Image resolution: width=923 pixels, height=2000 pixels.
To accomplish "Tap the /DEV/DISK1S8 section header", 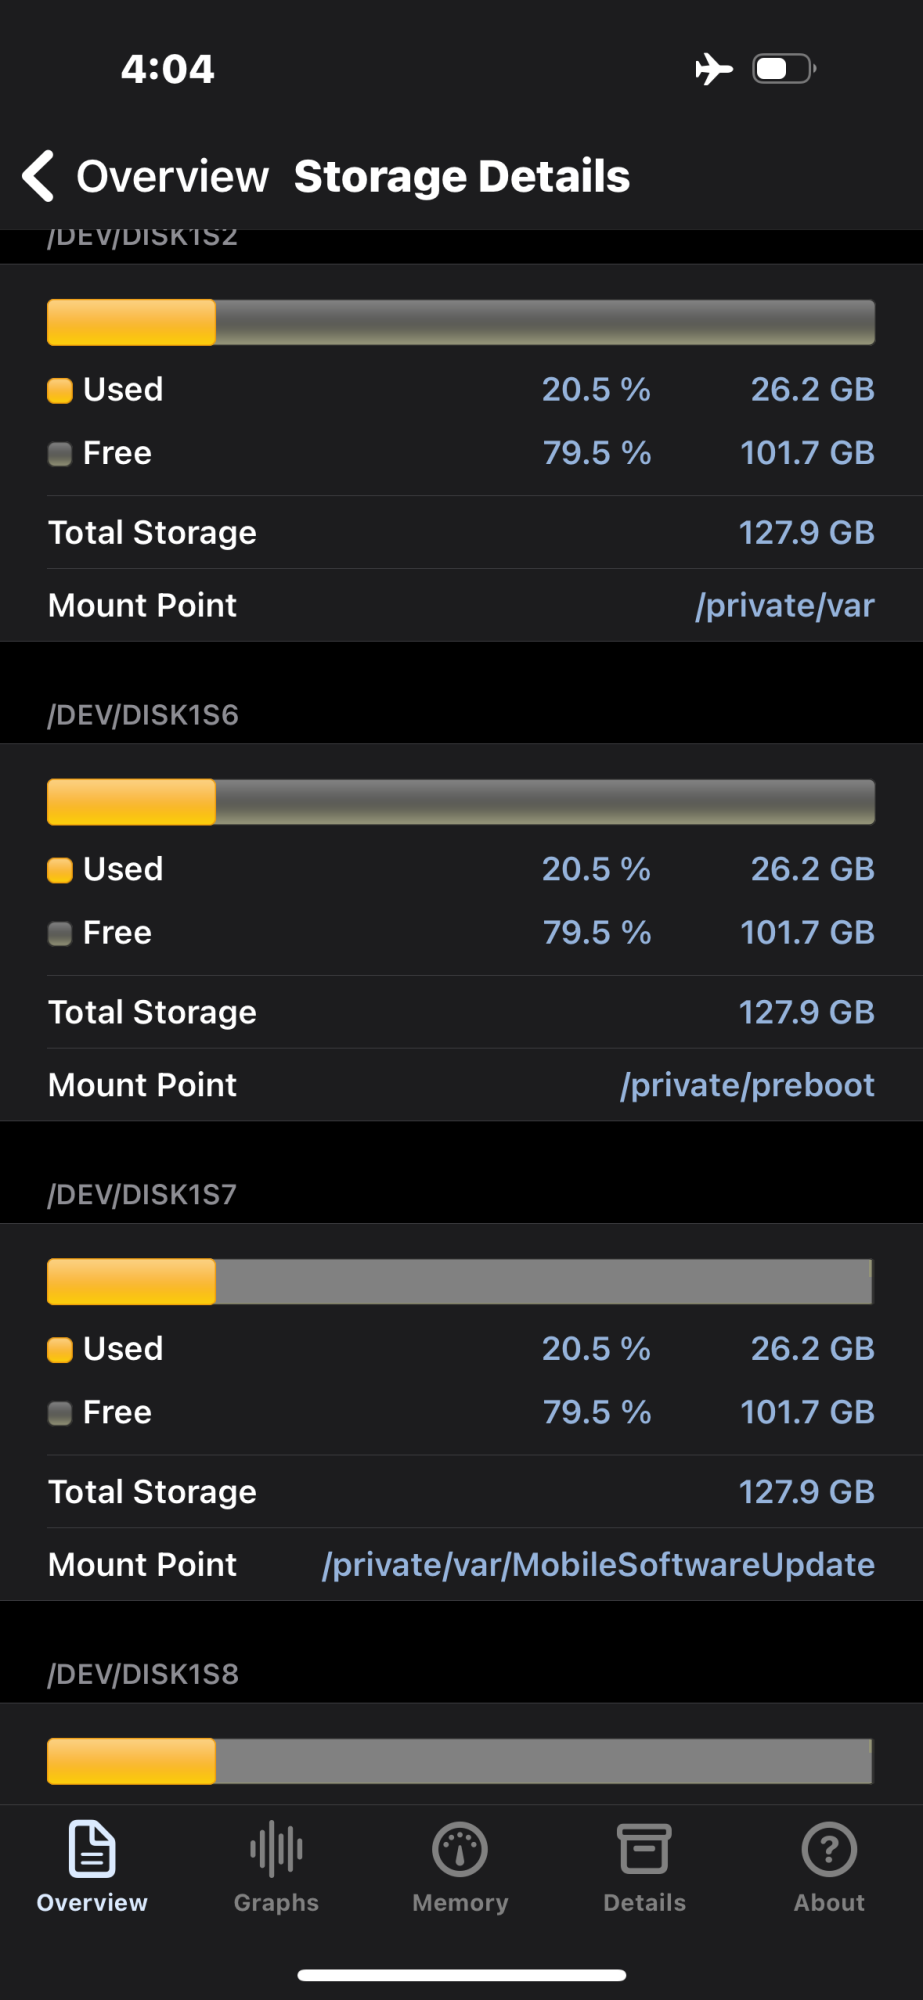I will (x=143, y=1674).
